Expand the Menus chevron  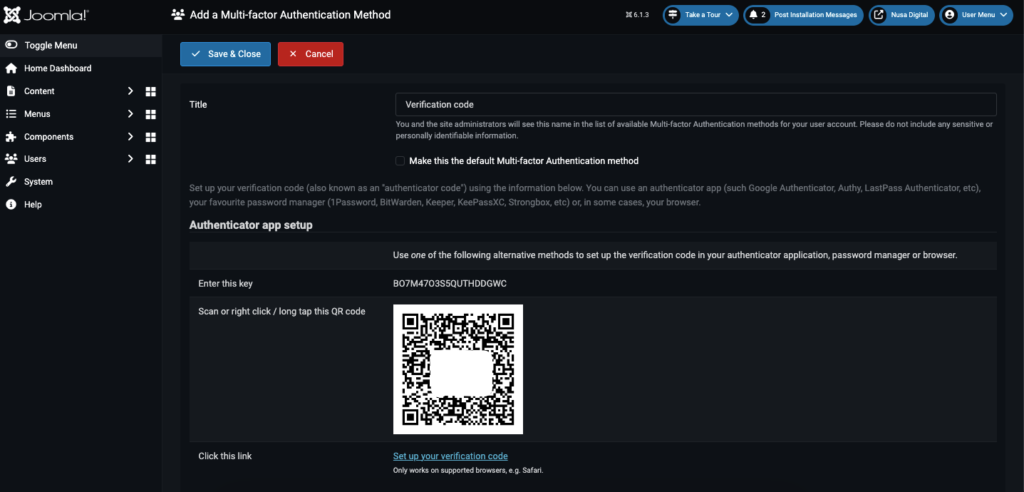[131, 114]
